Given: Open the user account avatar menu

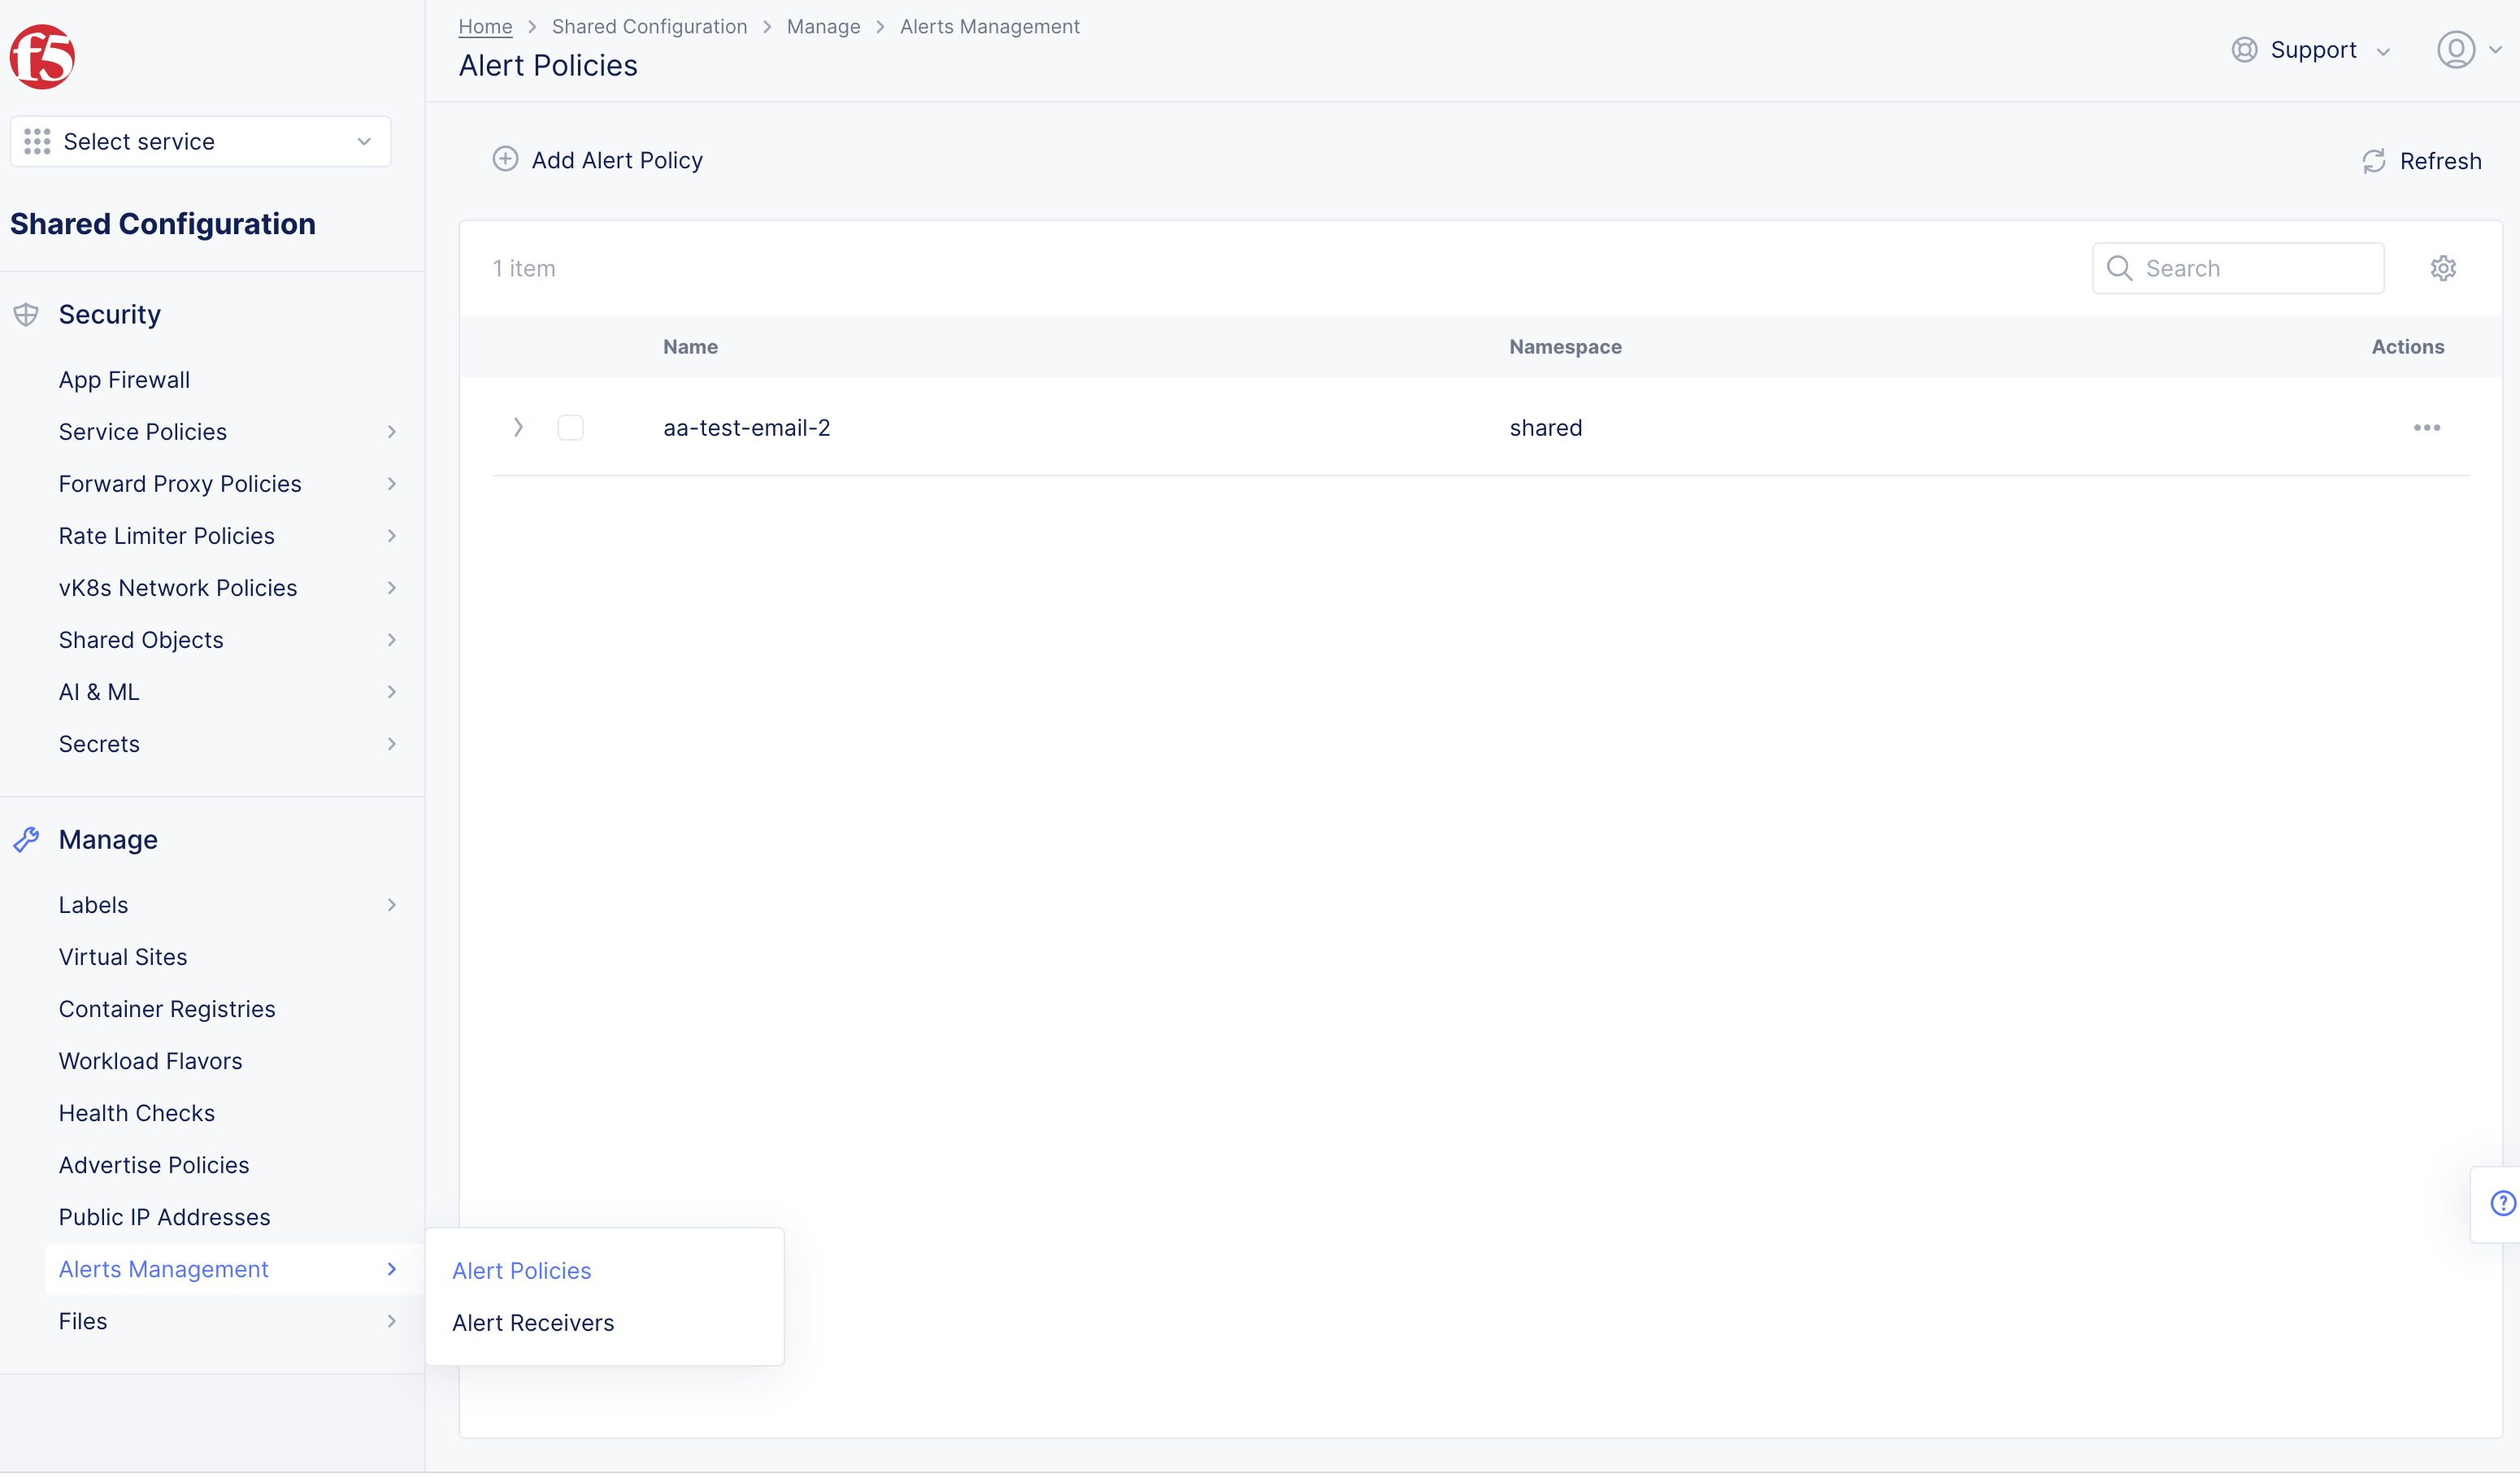Looking at the screenshot, I should [x=2457, y=50].
